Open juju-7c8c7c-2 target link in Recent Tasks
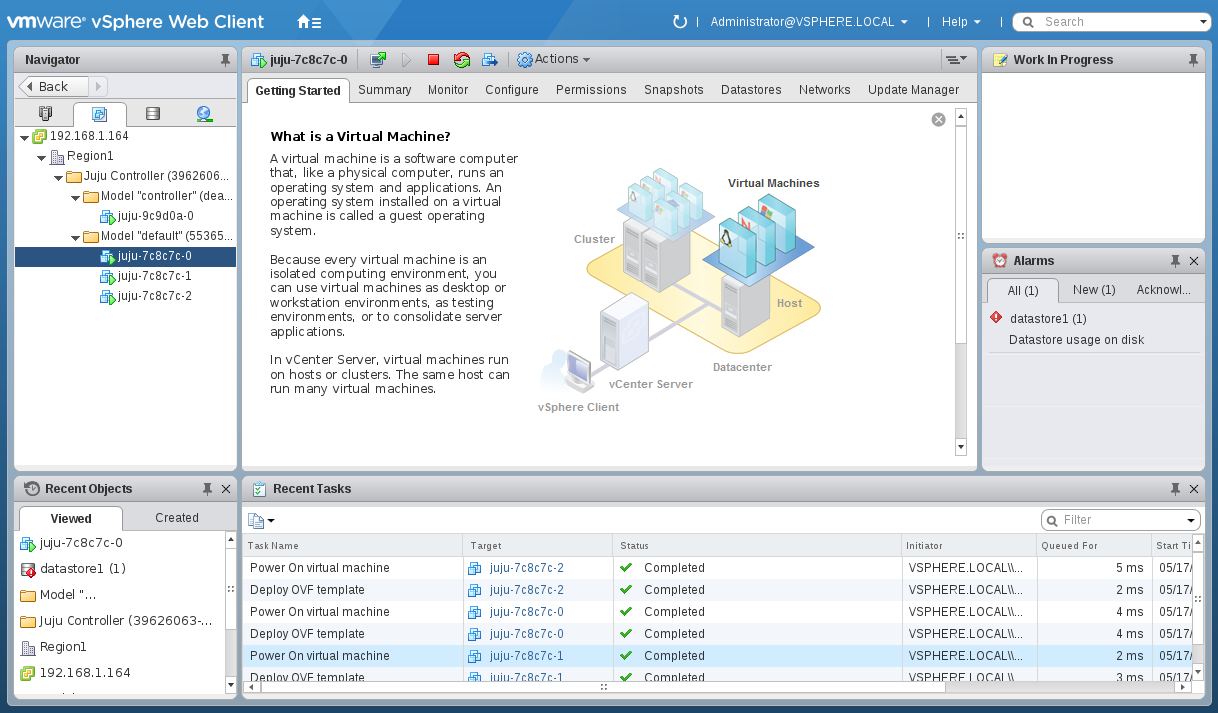Image resolution: width=1218 pixels, height=713 pixels. (526, 568)
